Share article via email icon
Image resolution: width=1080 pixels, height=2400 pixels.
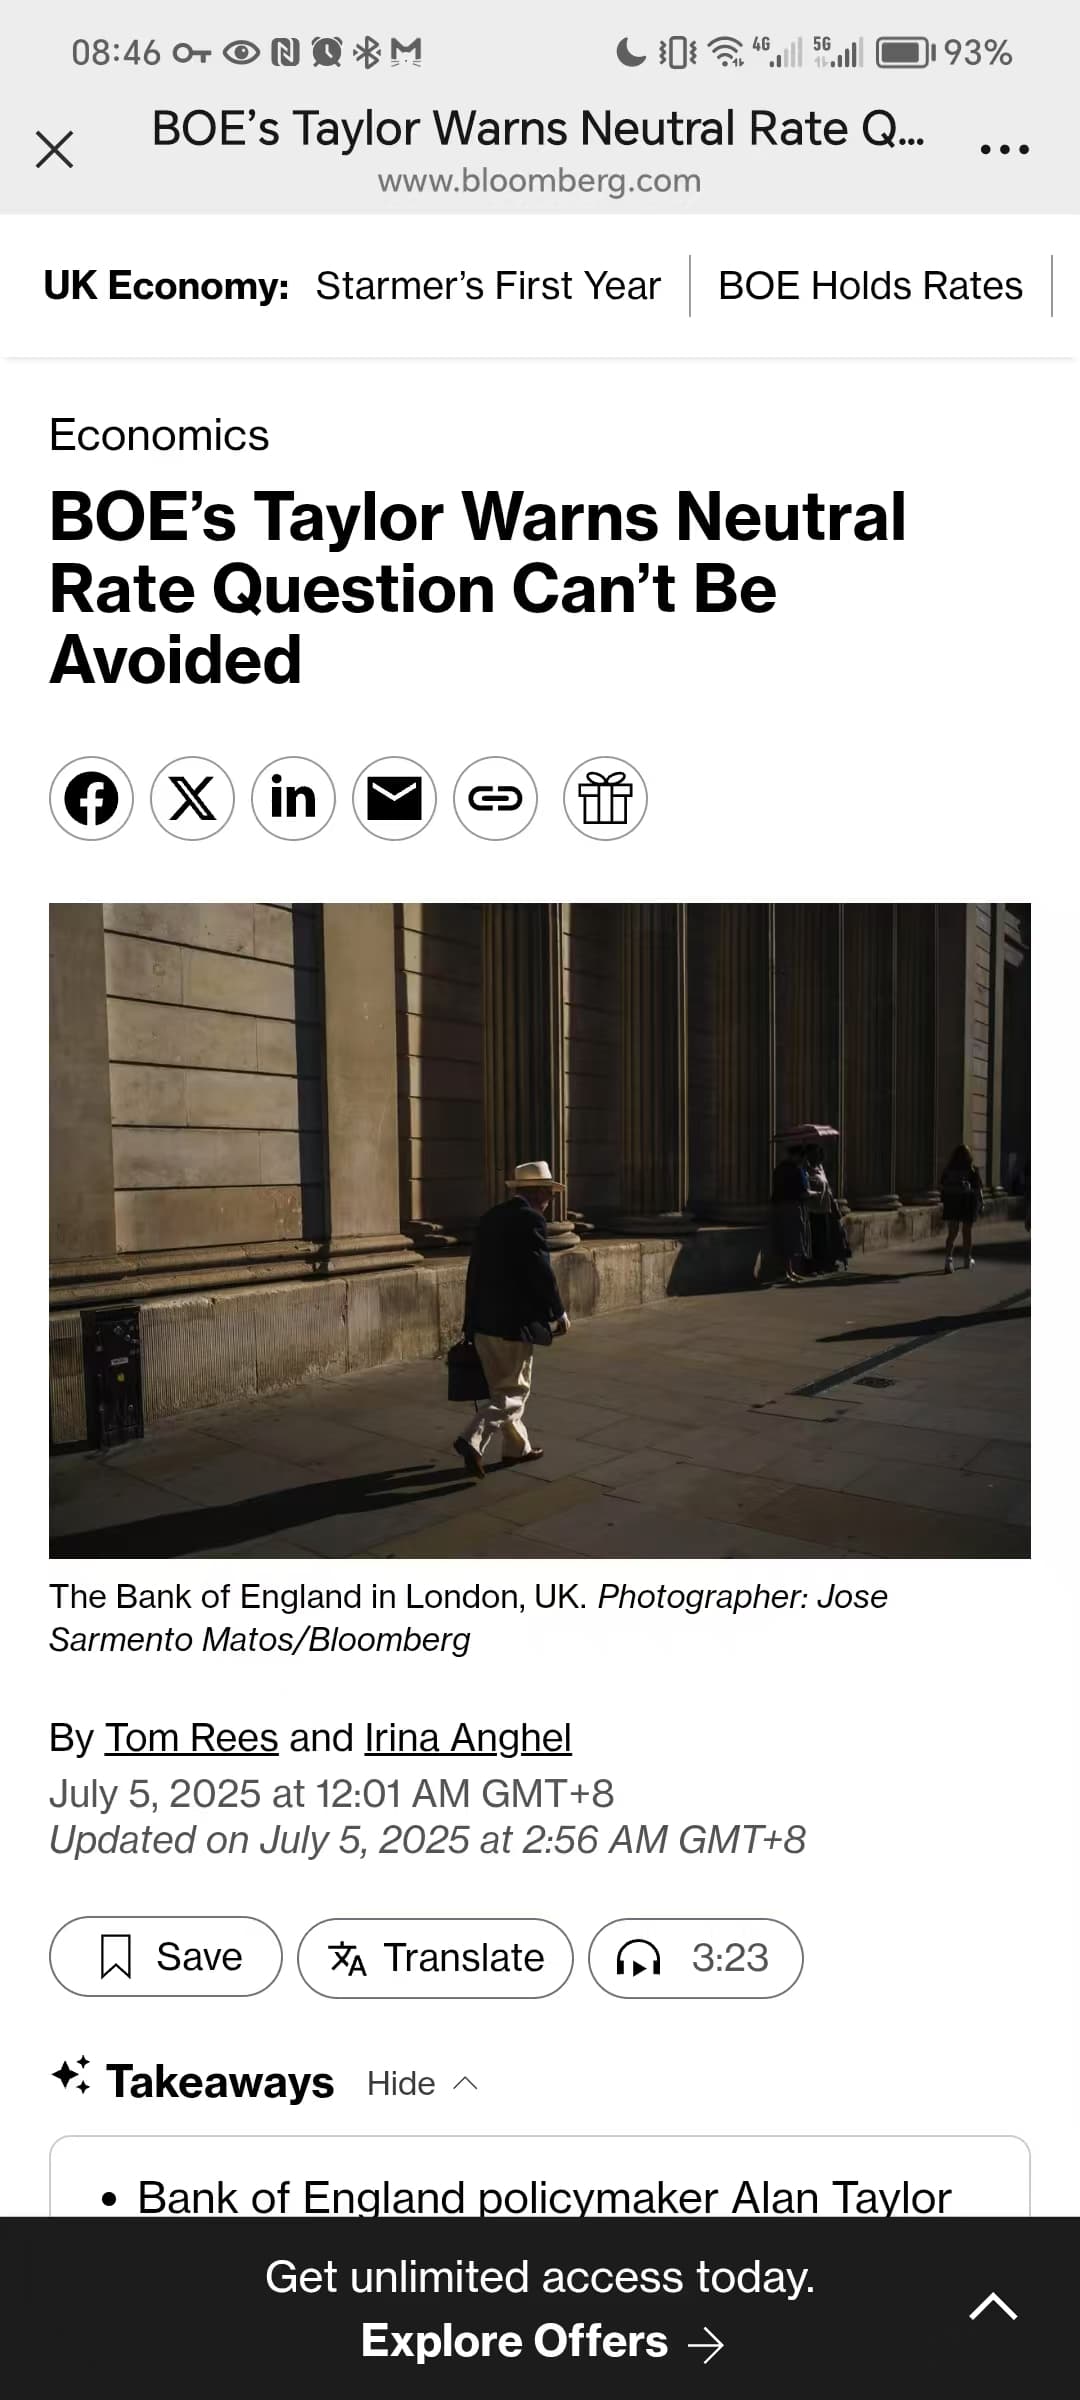(x=394, y=798)
